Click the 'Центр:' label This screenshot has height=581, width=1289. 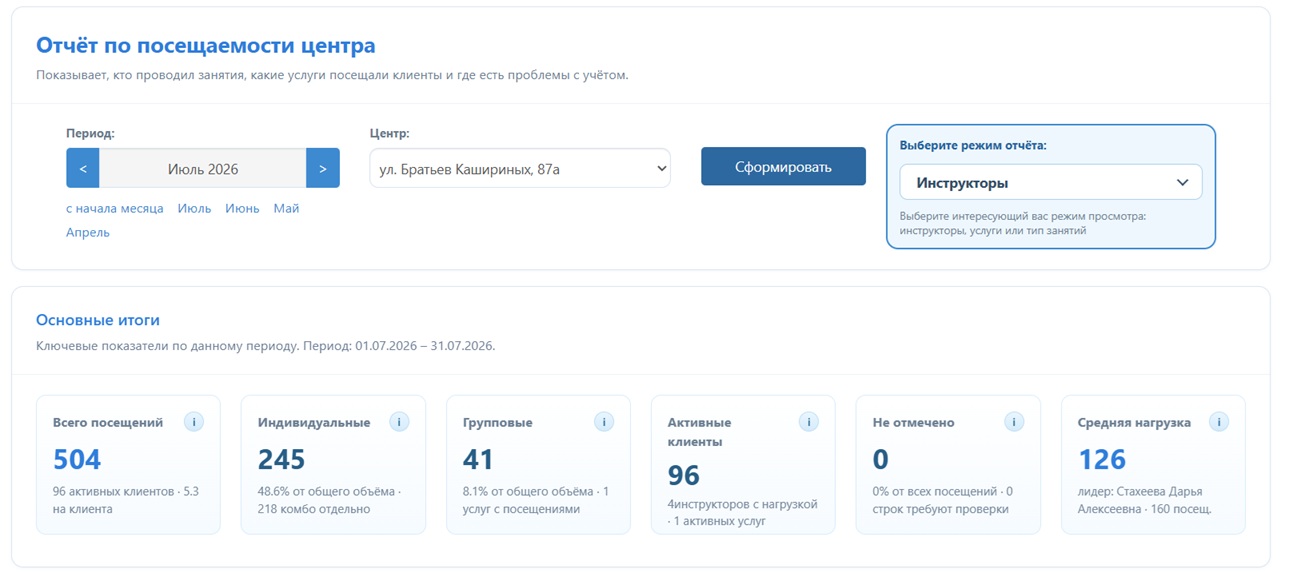(389, 133)
